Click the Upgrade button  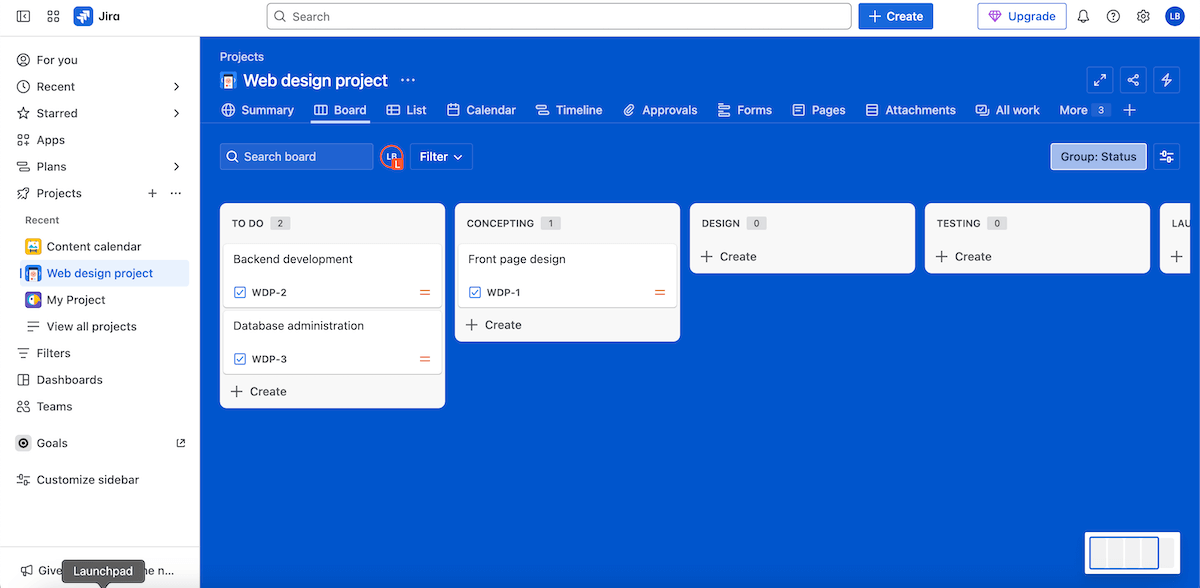click(x=1021, y=17)
